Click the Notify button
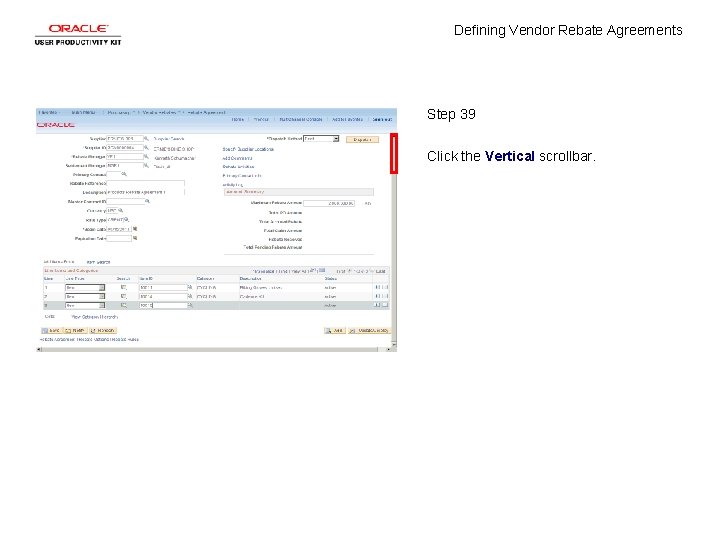Viewport: 720px width, 540px height. click(75, 331)
